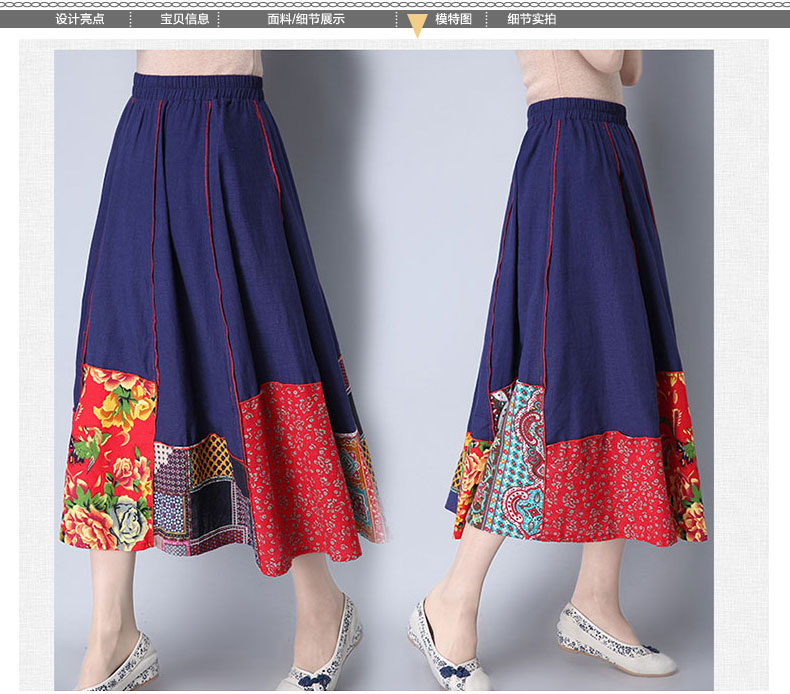Click the checkered patchwork panel on left skirt

click(195, 495)
